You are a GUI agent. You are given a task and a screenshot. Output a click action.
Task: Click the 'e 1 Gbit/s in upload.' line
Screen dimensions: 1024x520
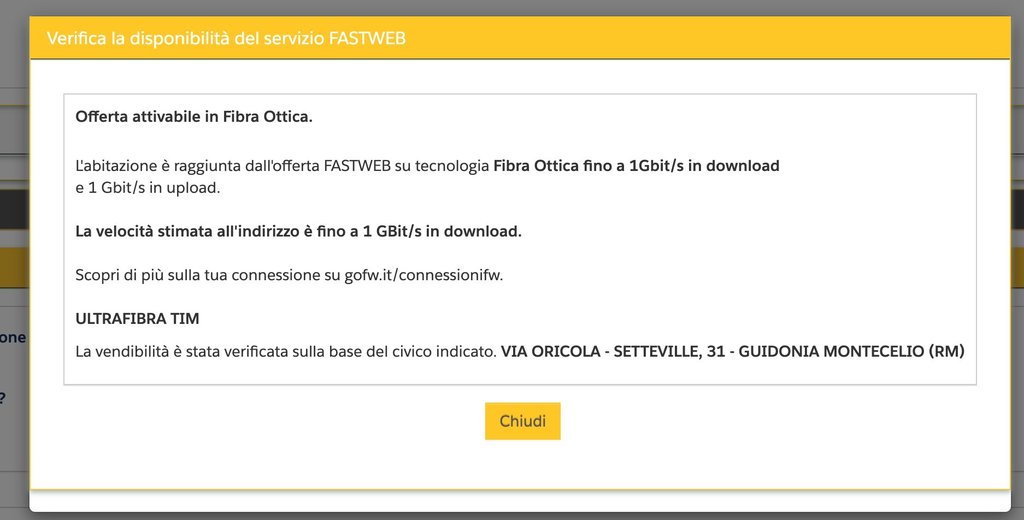pos(147,187)
